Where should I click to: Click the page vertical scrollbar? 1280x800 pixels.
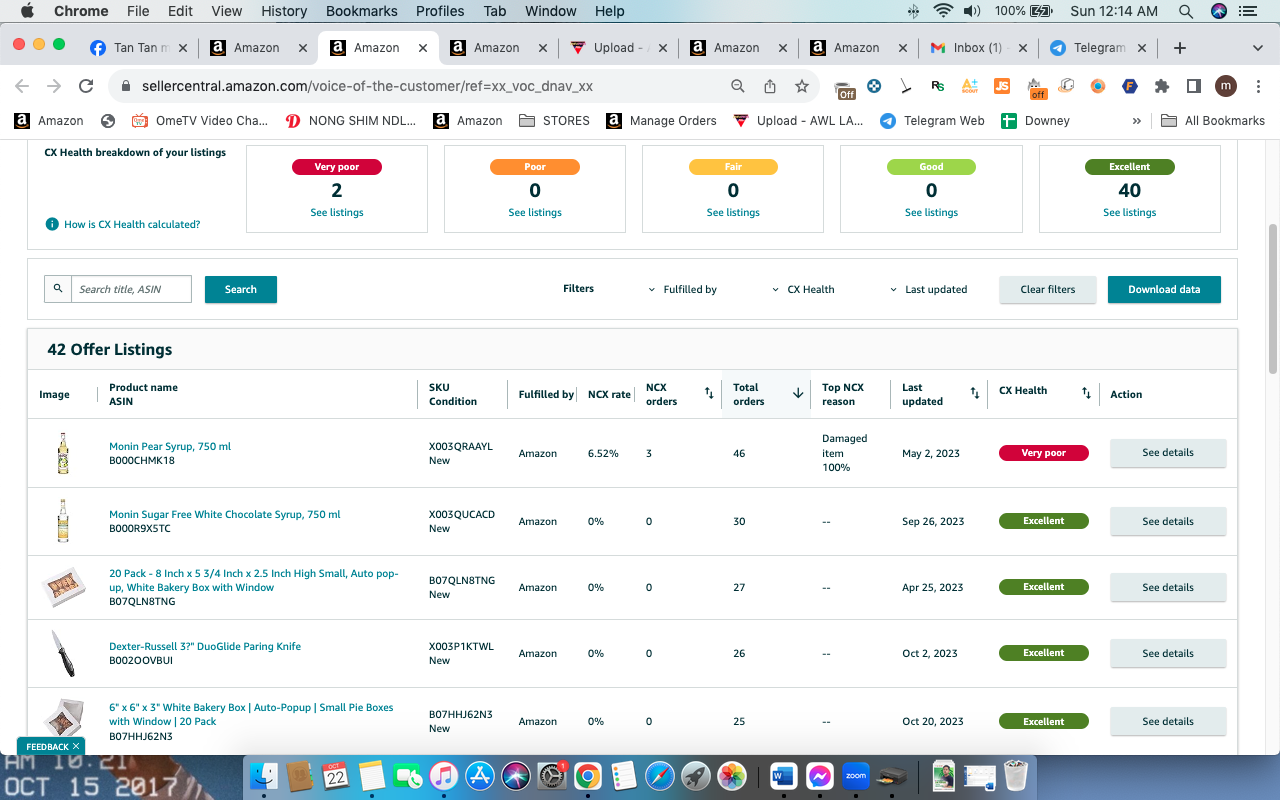click(x=1273, y=297)
